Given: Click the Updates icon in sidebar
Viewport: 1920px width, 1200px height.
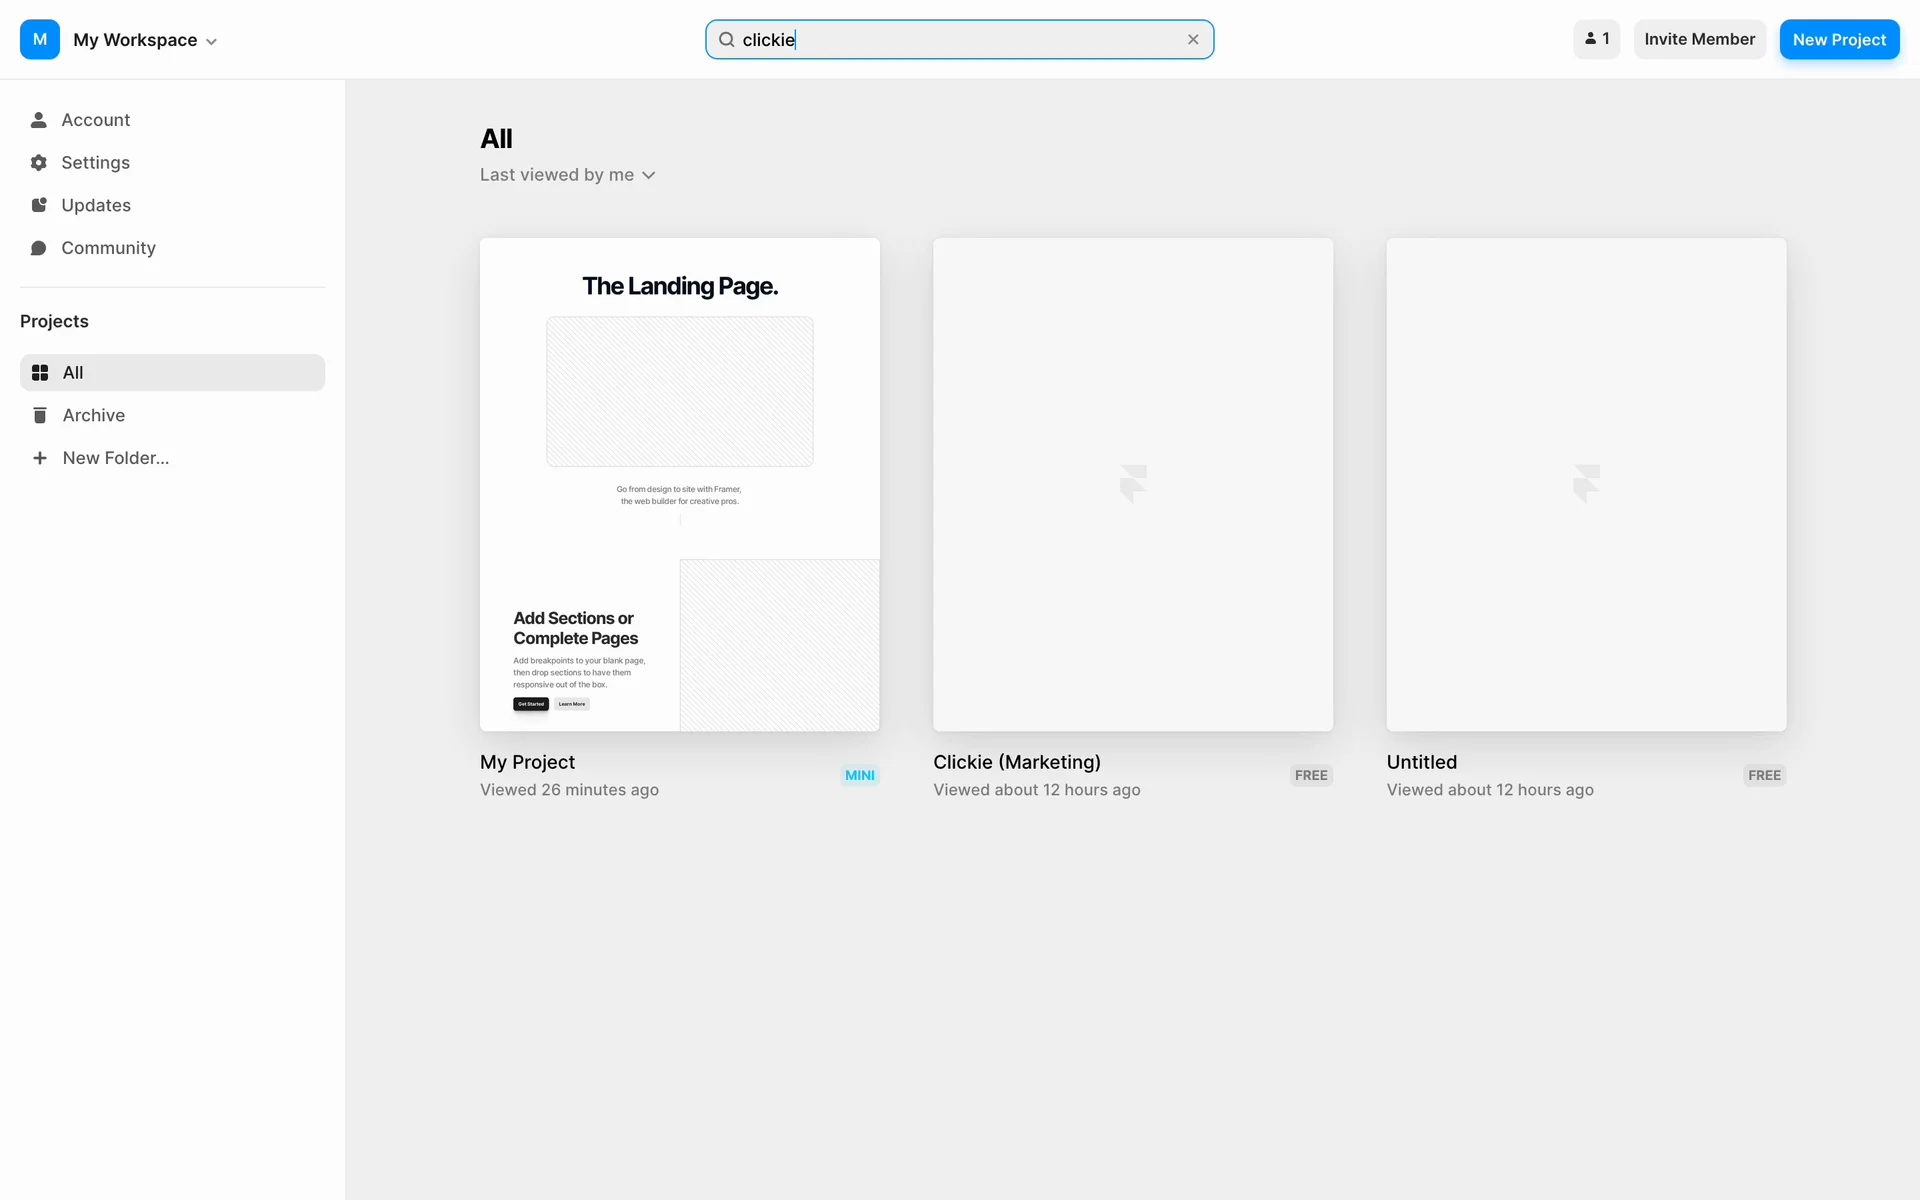Looking at the screenshot, I should [x=39, y=205].
